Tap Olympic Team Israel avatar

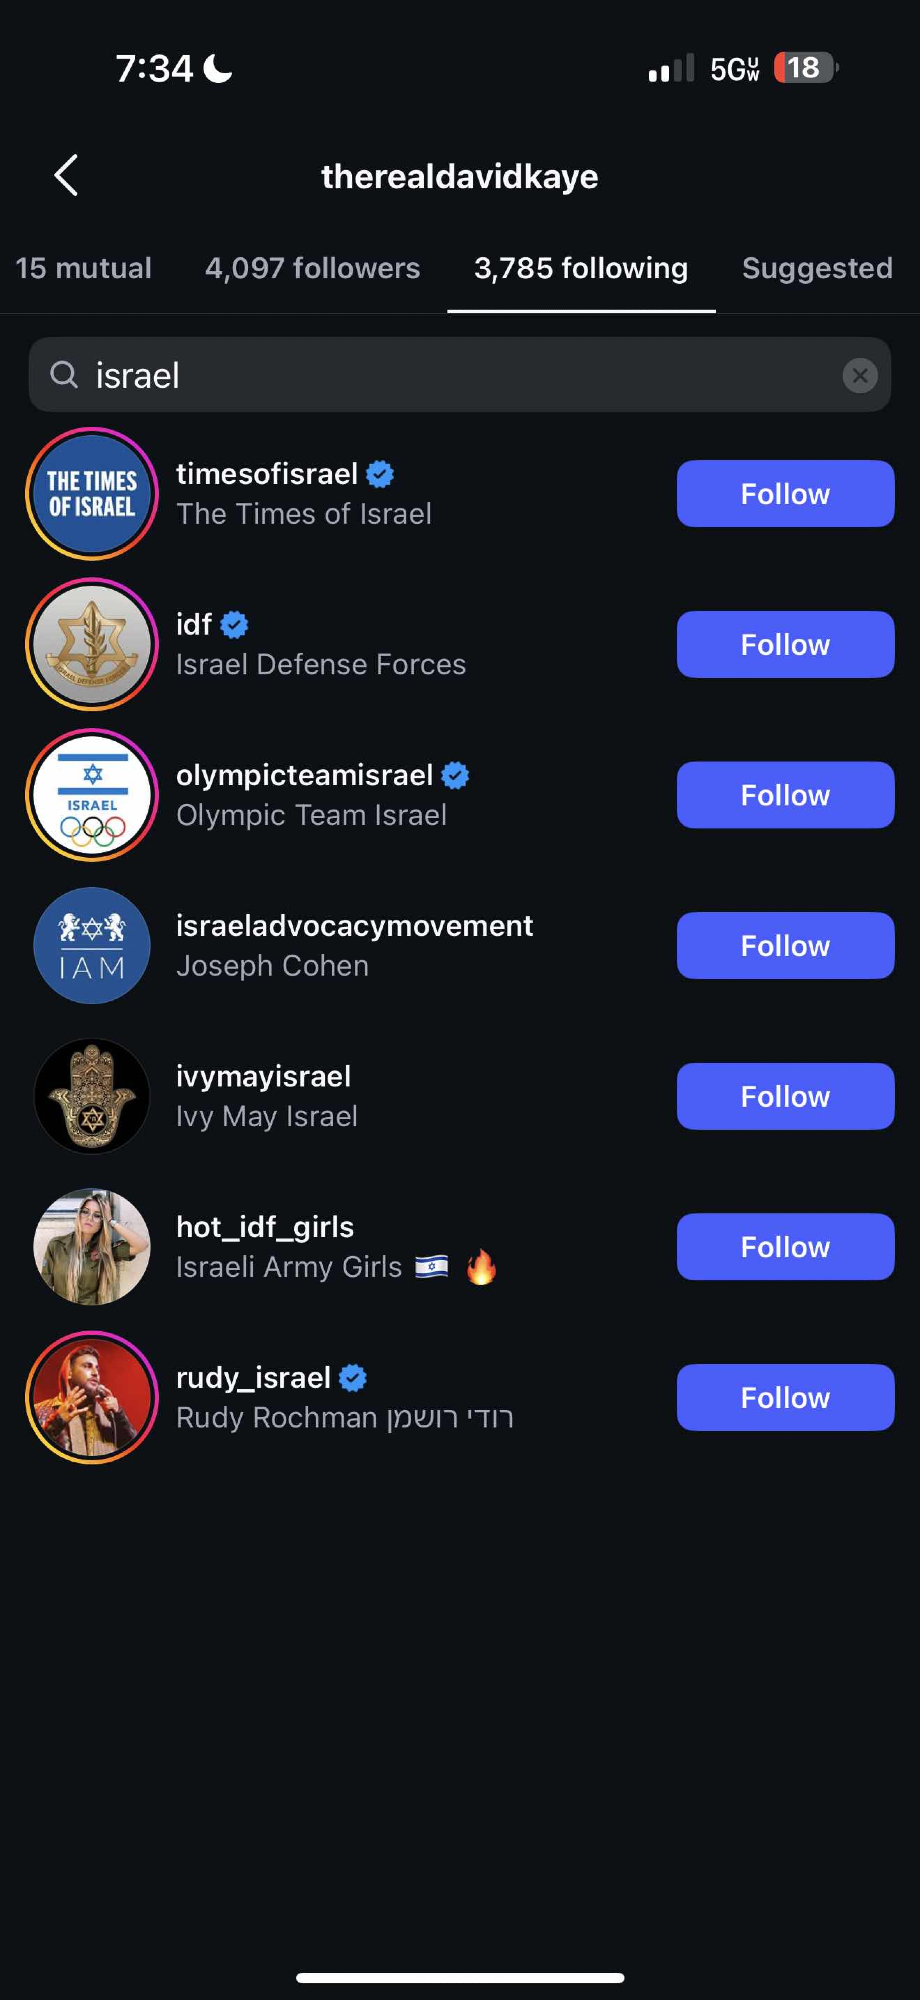coord(92,795)
